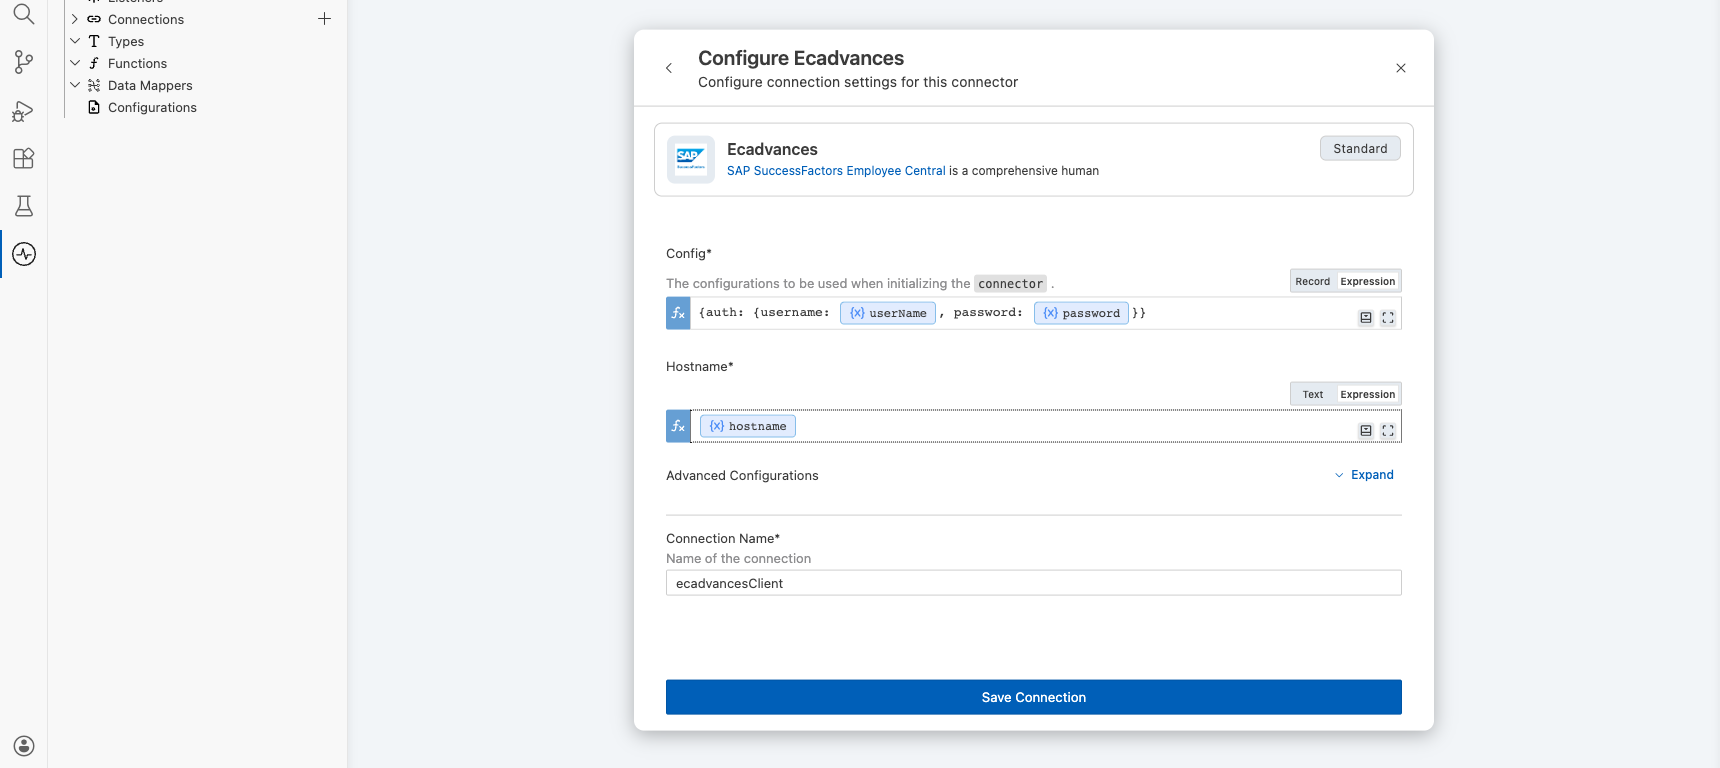
Task: Collapse the Data Mappers tree node
Action: coord(75,85)
